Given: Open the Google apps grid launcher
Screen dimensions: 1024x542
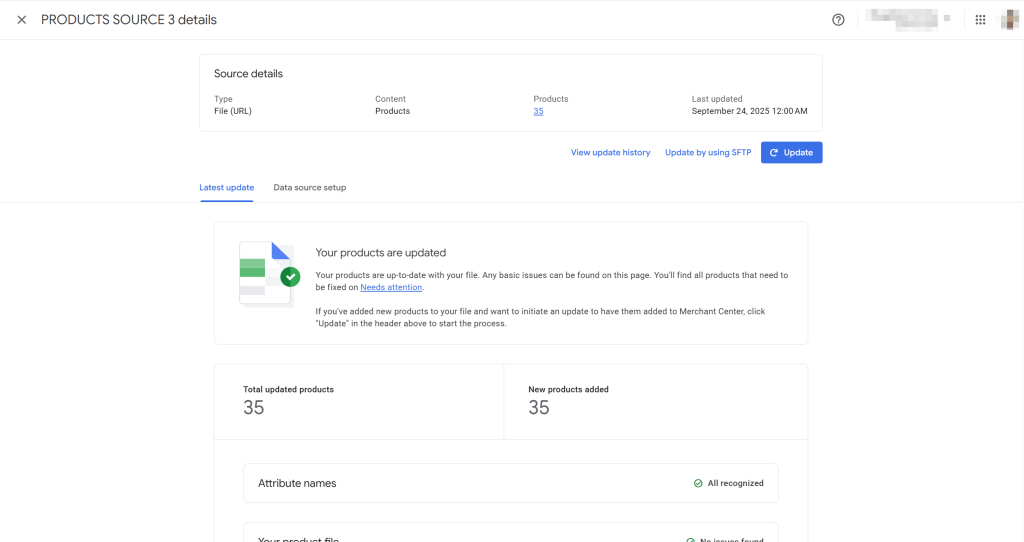Looking at the screenshot, I should tap(980, 20).
